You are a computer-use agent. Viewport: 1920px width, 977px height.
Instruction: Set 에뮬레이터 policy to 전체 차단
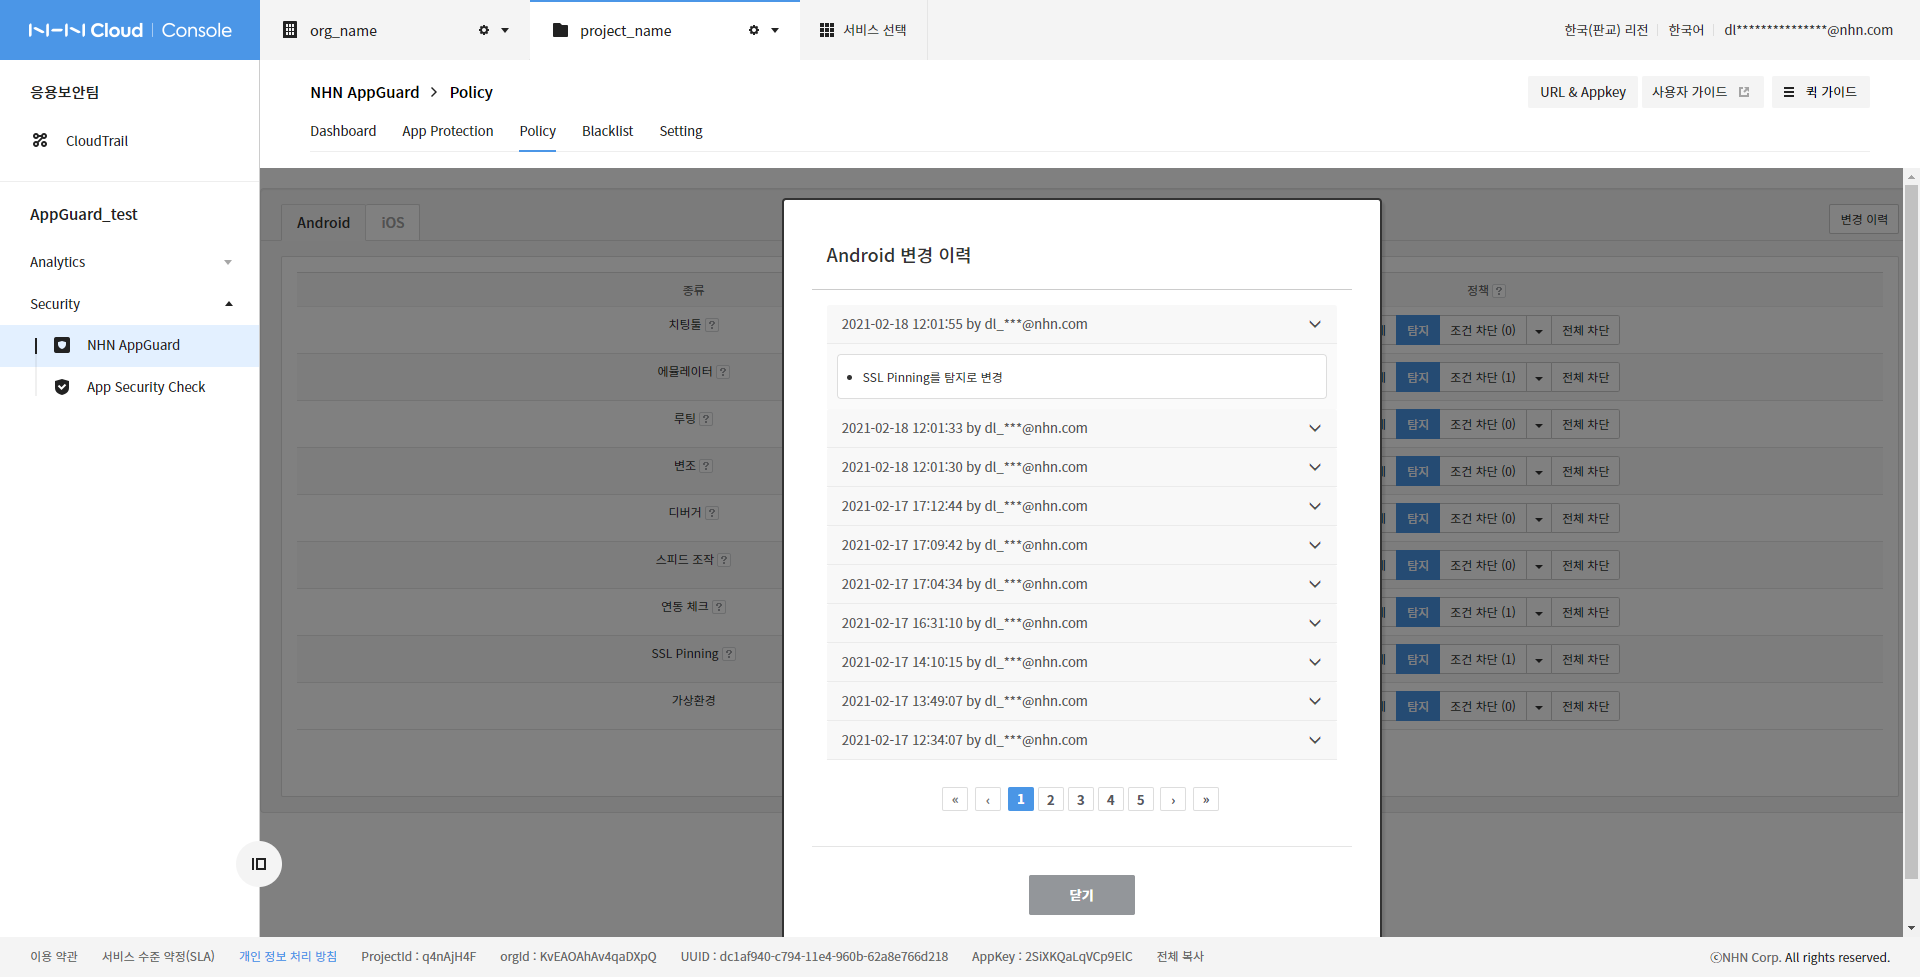point(1586,378)
